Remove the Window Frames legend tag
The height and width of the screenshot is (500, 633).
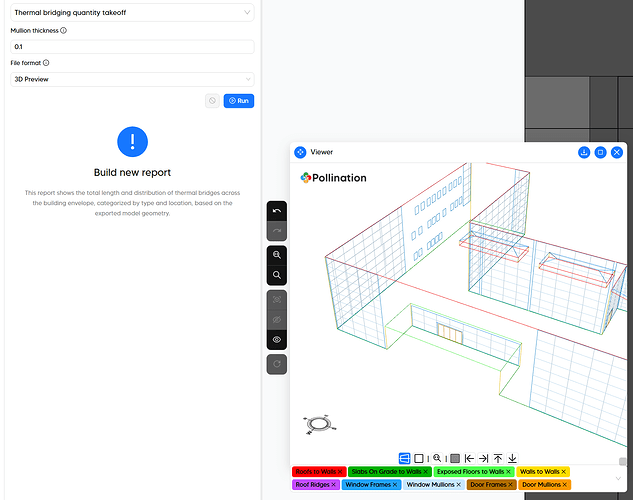click(395, 485)
